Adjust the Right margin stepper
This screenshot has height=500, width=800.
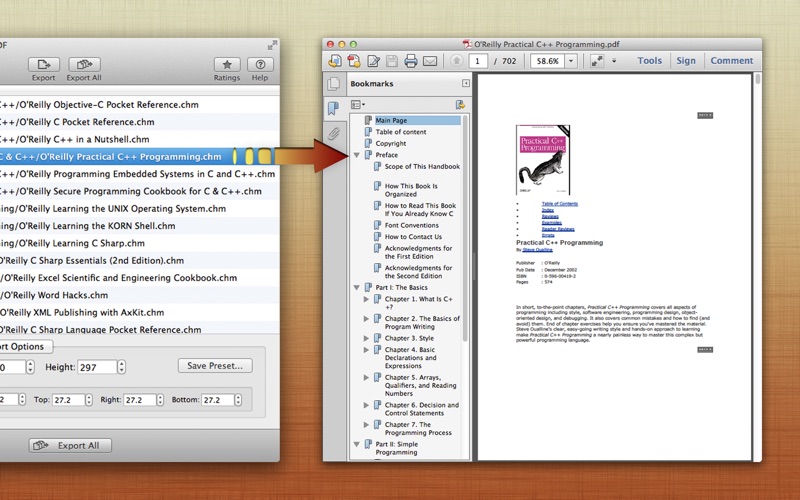[x=160, y=400]
